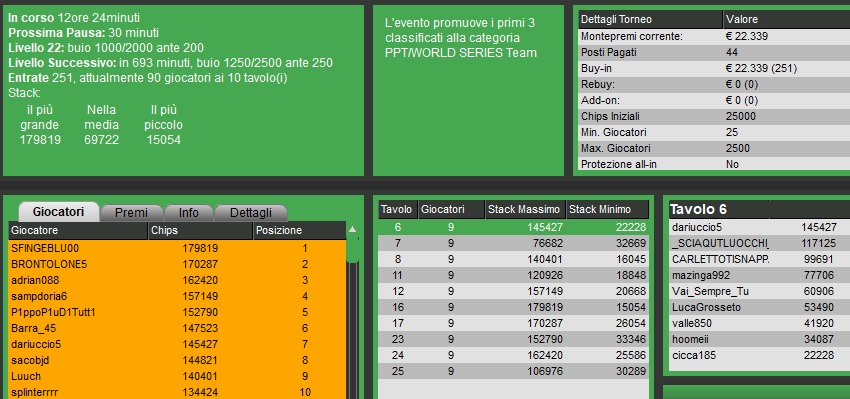
Task: Click the average stack value 69722
Action: tap(101, 140)
